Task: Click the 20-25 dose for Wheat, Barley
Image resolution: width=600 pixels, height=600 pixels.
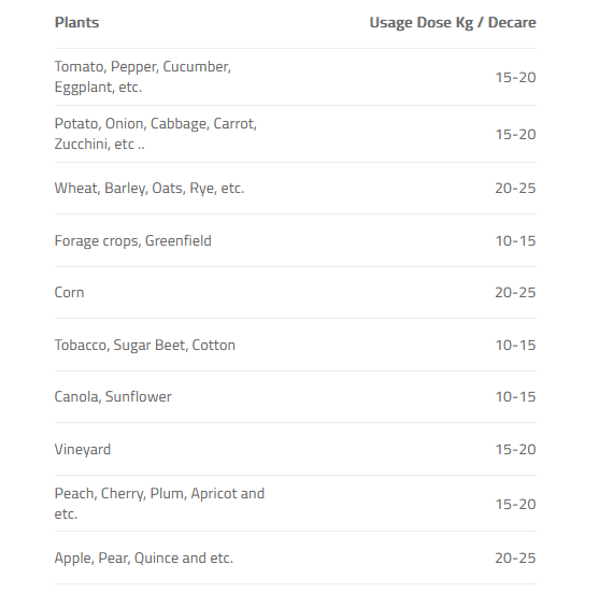Action: coord(515,188)
